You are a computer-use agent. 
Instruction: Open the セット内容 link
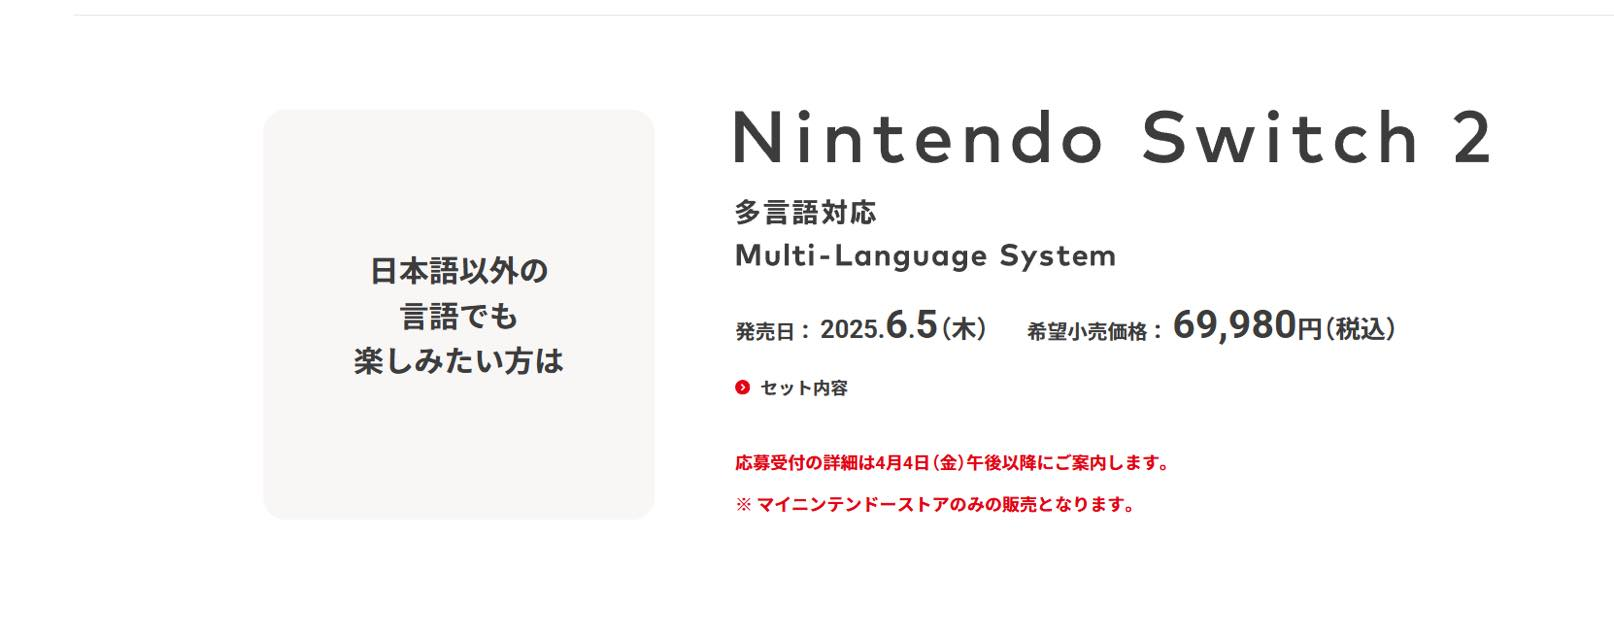tap(804, 387)
